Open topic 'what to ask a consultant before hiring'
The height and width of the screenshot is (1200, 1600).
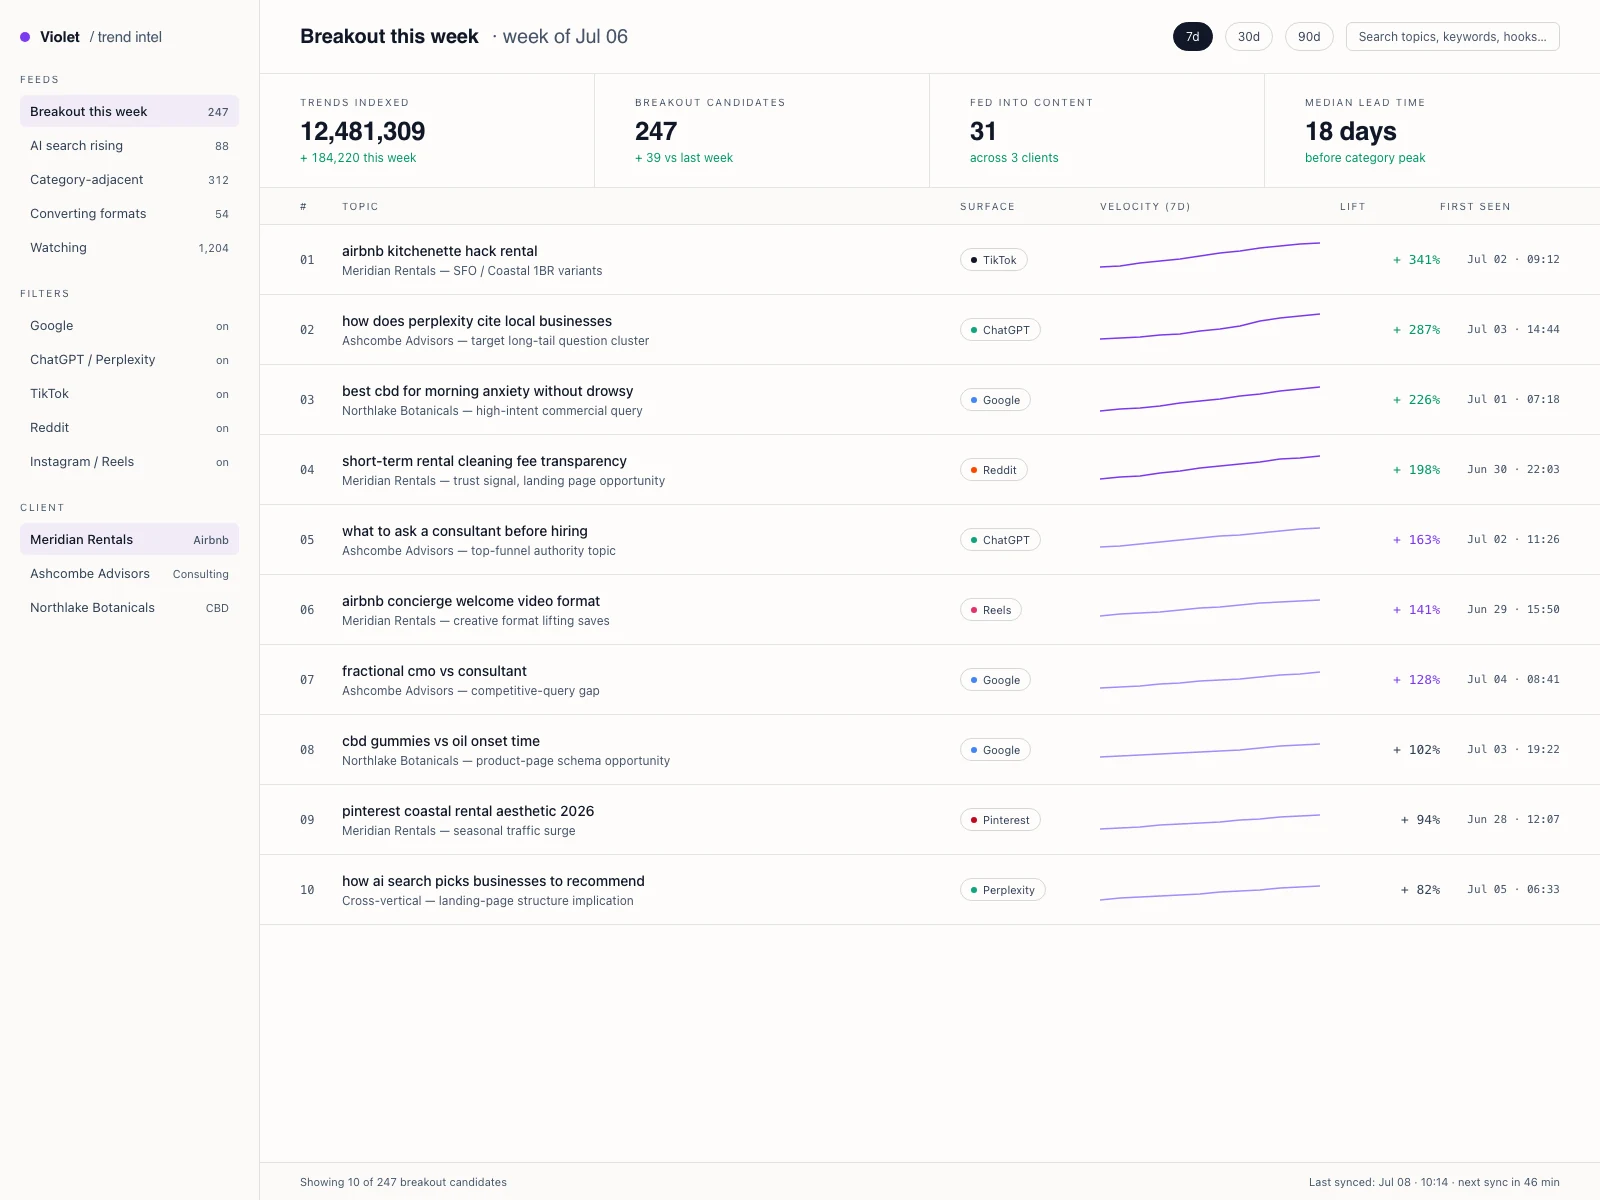[x=465, y=531]
